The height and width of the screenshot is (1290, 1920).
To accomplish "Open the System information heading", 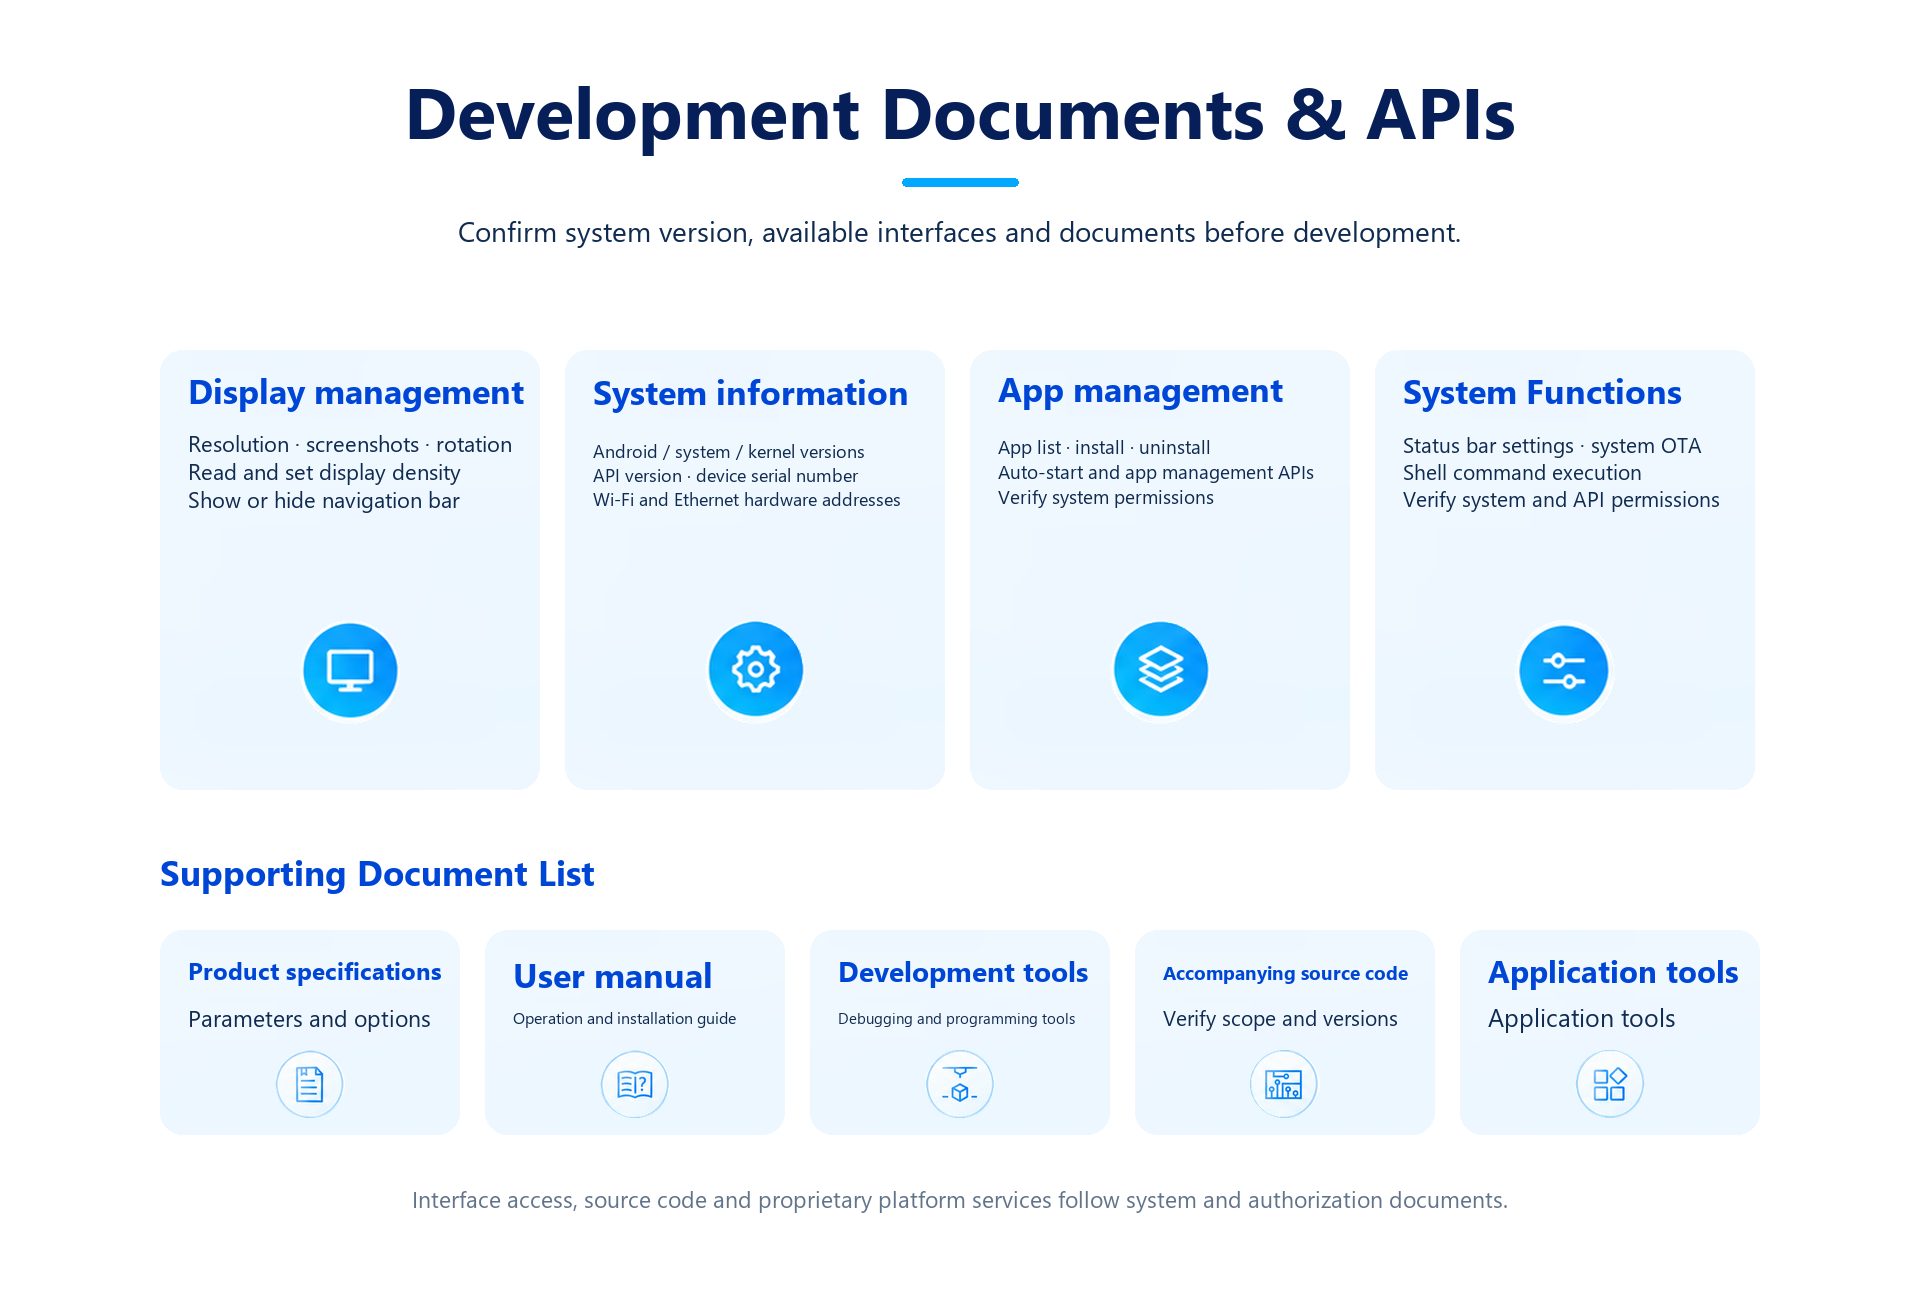I will click(750, 393).
